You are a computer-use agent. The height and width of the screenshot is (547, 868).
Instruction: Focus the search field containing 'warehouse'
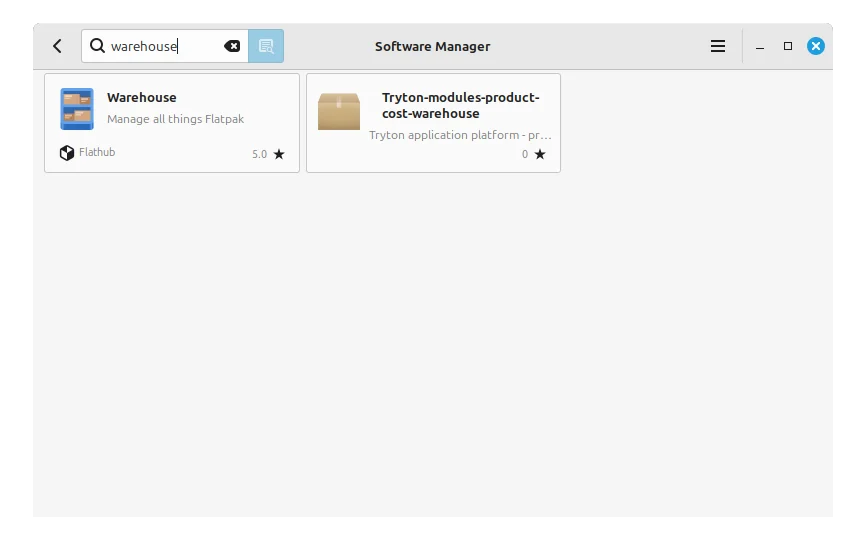point(164,46)
